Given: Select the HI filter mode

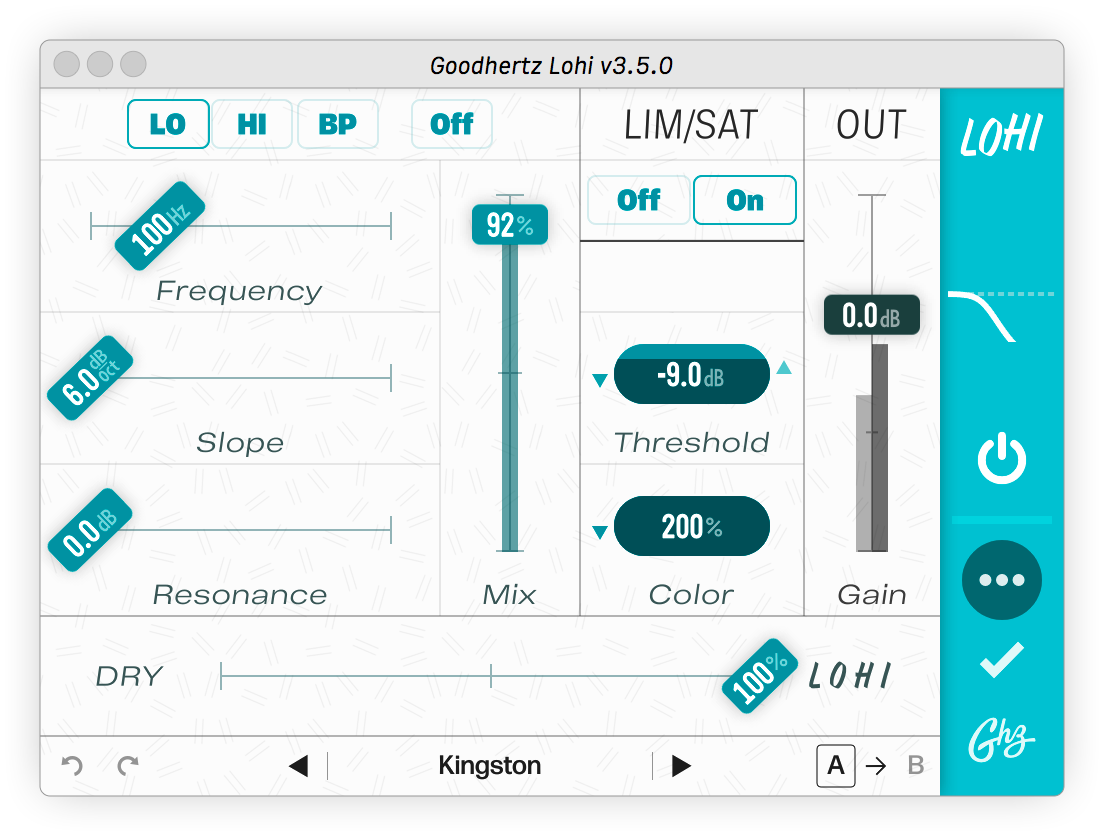Looking at the screenshot, I should (252, 124).
